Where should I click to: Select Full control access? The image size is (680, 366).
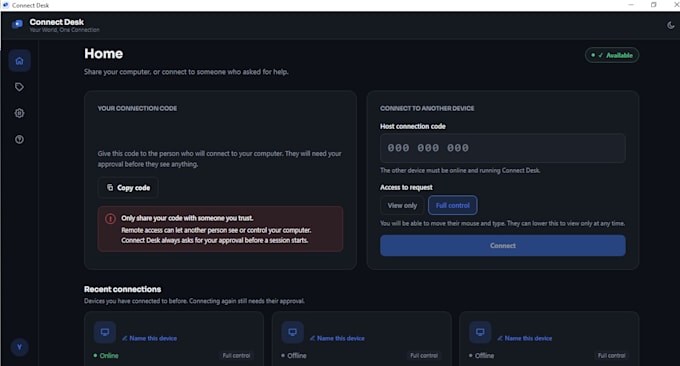click(x=452, y=206)
